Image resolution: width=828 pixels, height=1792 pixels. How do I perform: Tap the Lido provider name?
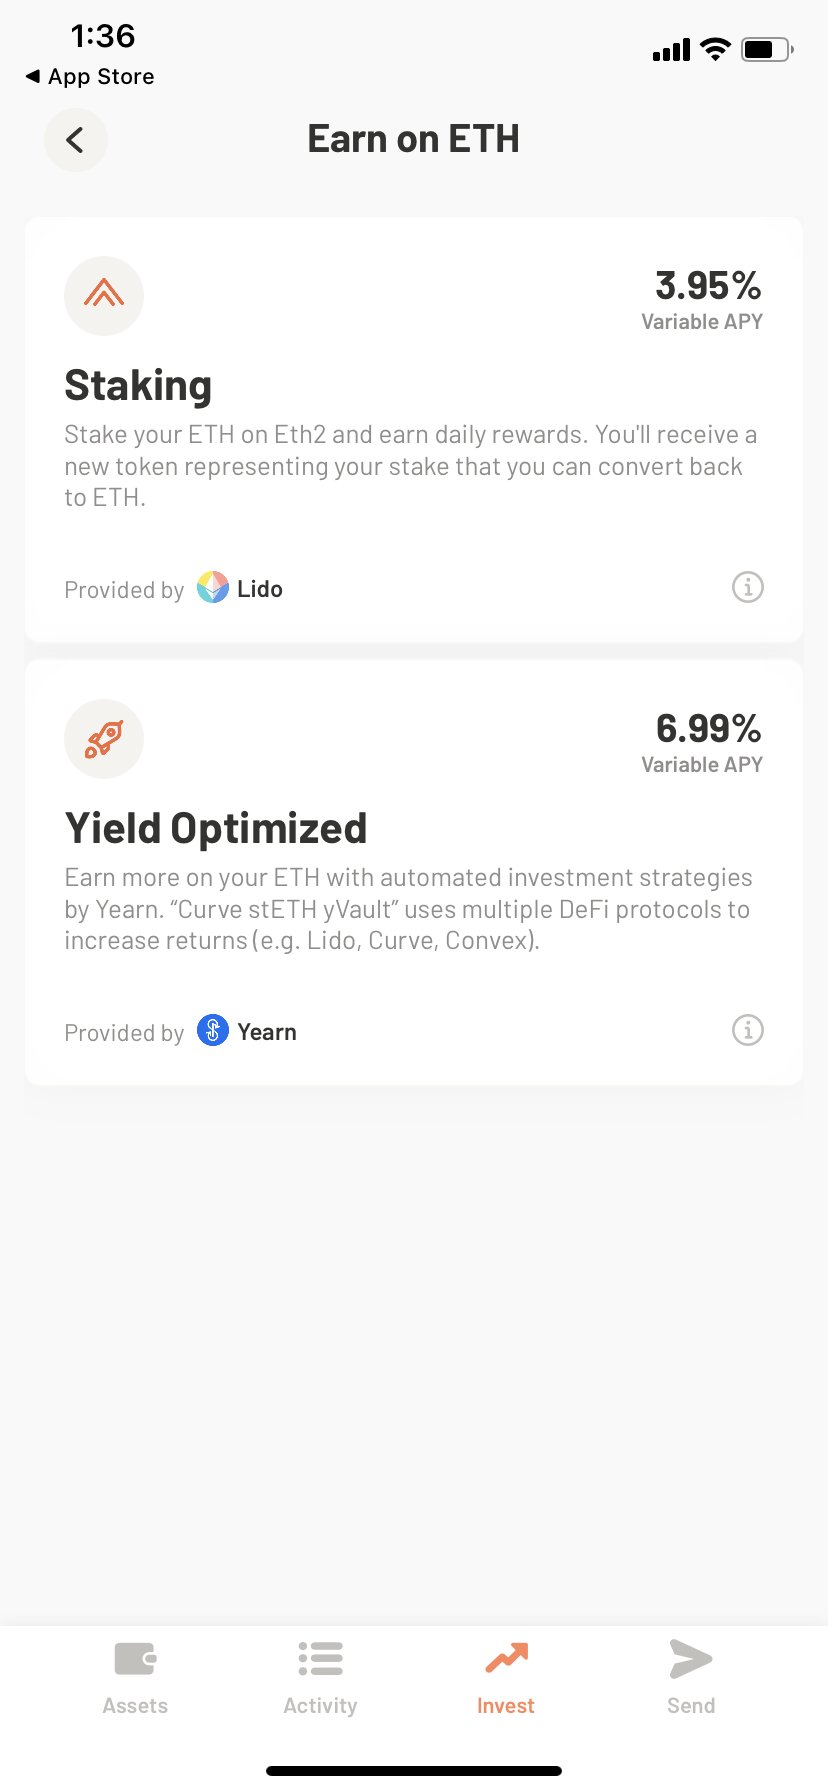[x=260, y=589]
